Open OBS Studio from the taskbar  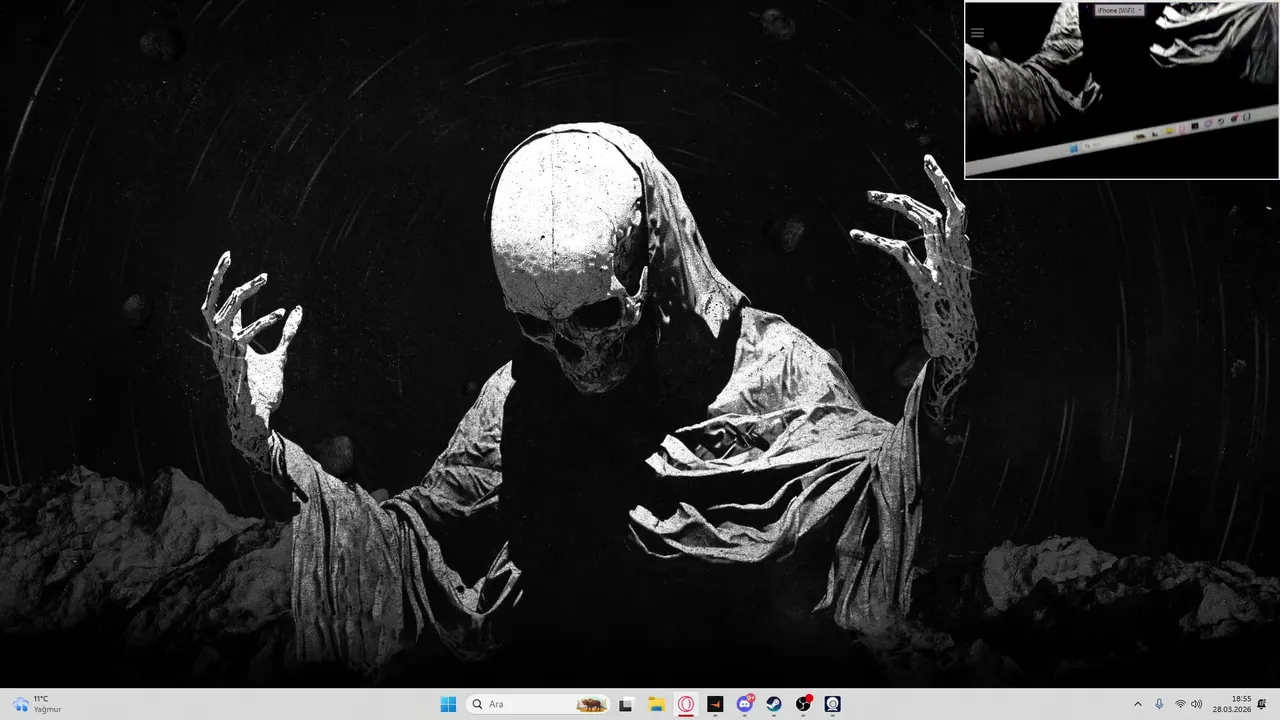coord(803,704)
